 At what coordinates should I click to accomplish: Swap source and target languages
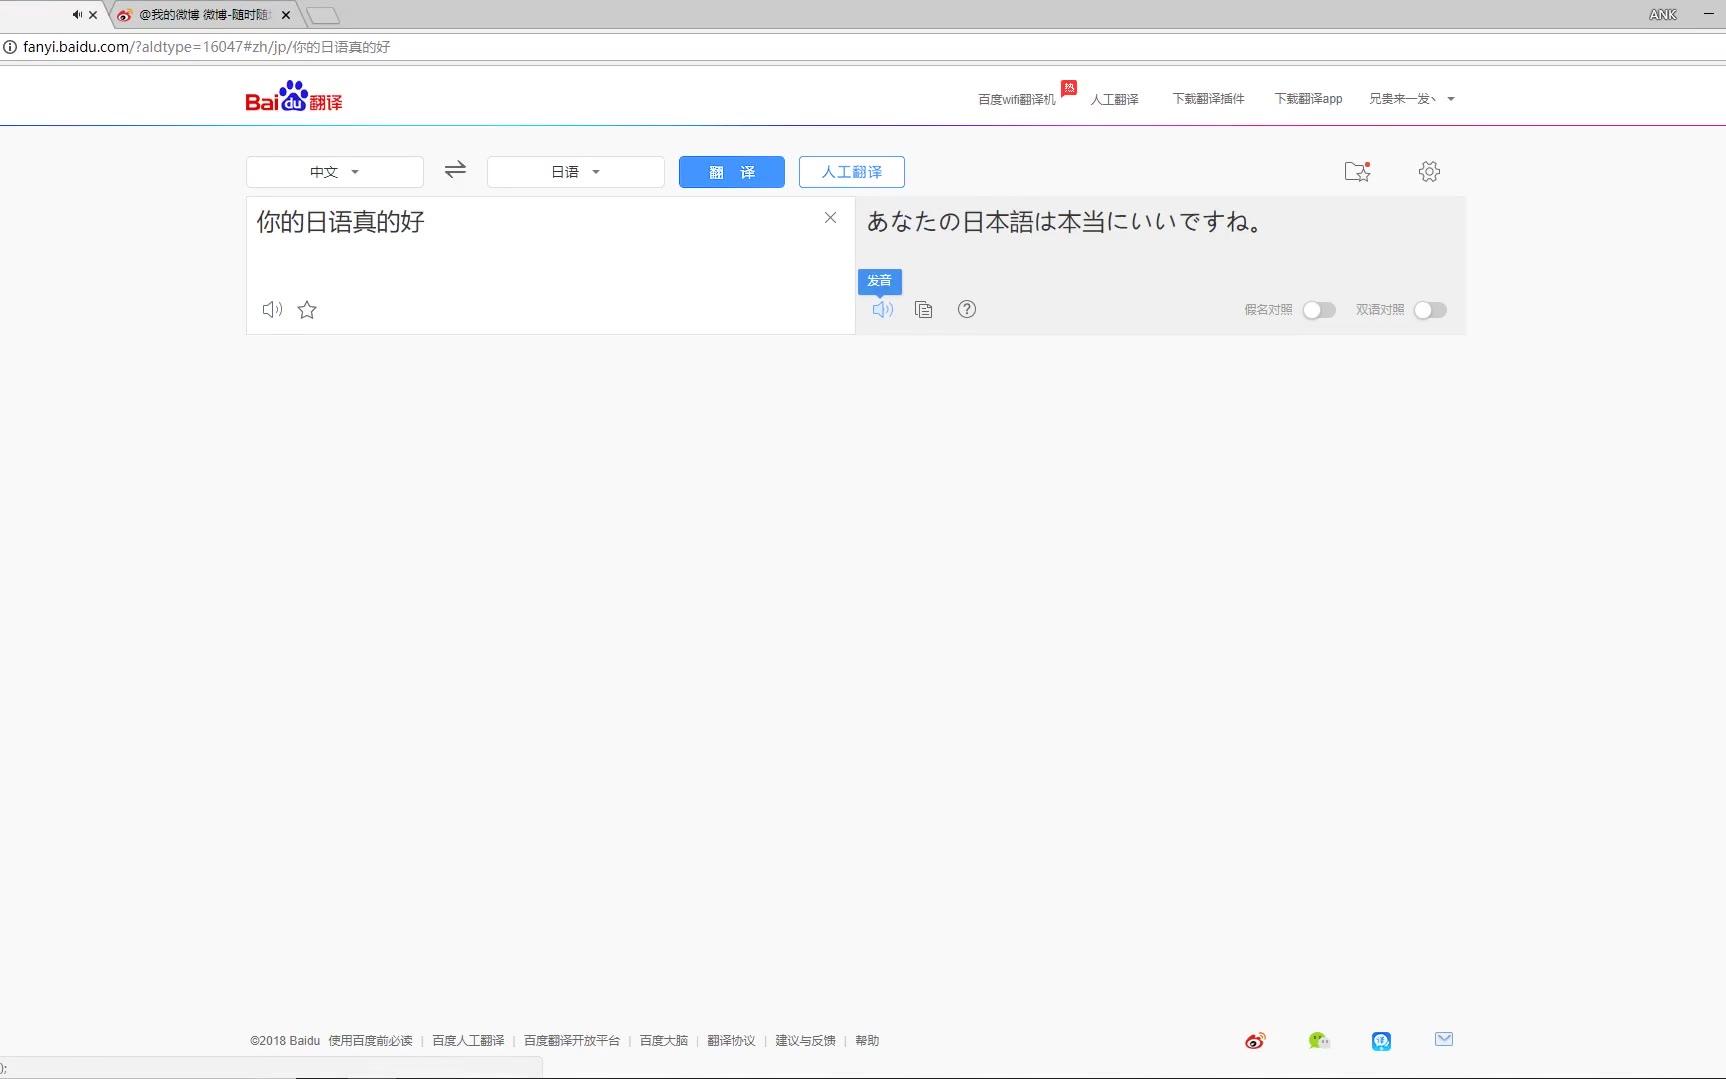[x=455, y=170]
